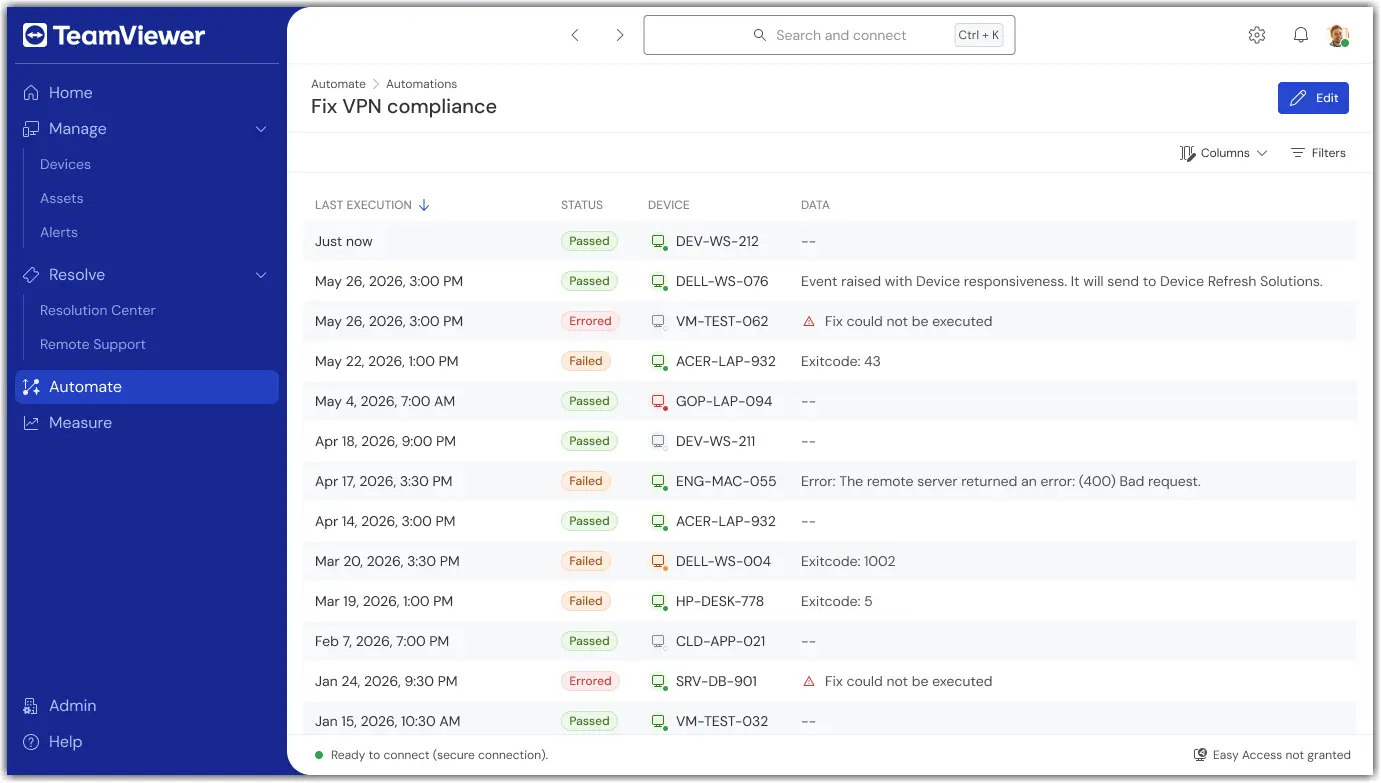Focus the Search and connect field

(x=829, y=35)
